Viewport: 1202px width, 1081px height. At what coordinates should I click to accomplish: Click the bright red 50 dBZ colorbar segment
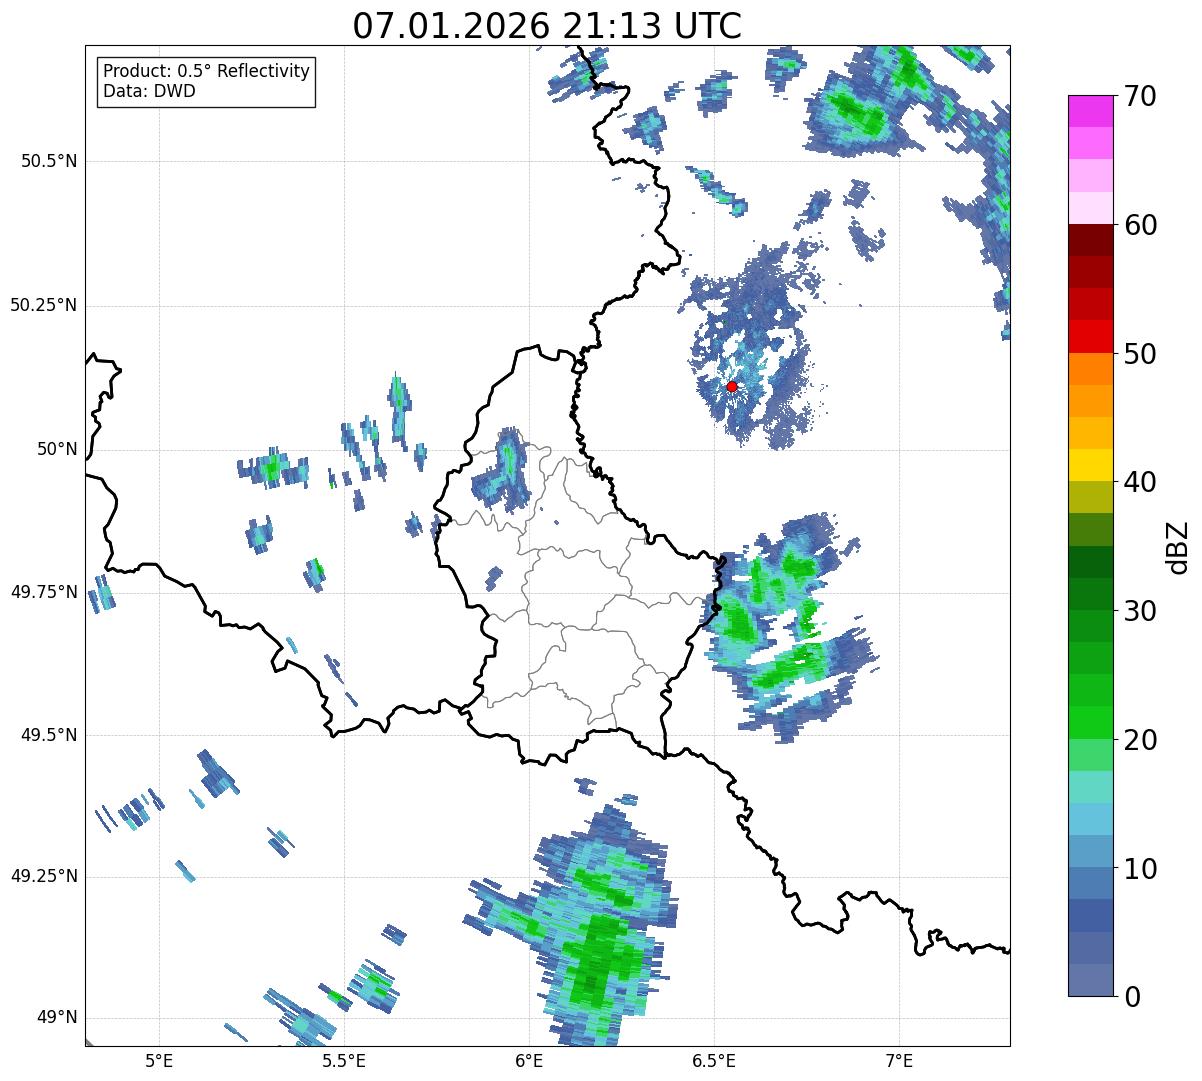(1091, 337)
